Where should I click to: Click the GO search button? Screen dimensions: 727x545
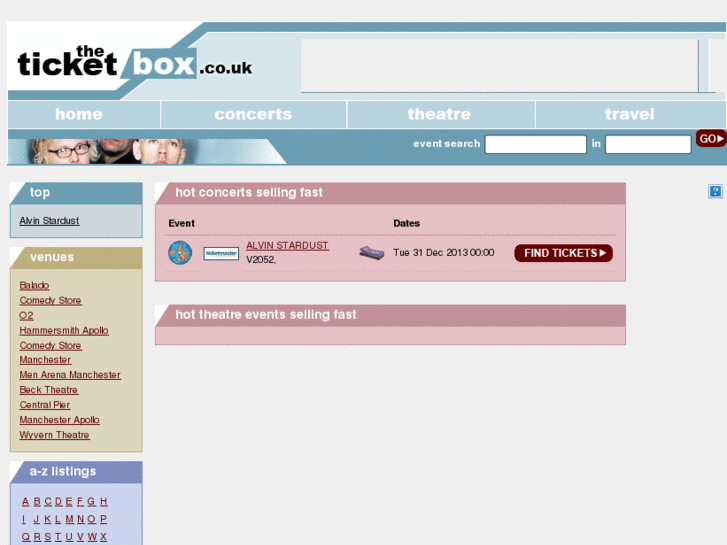click(x=711, y=139)
